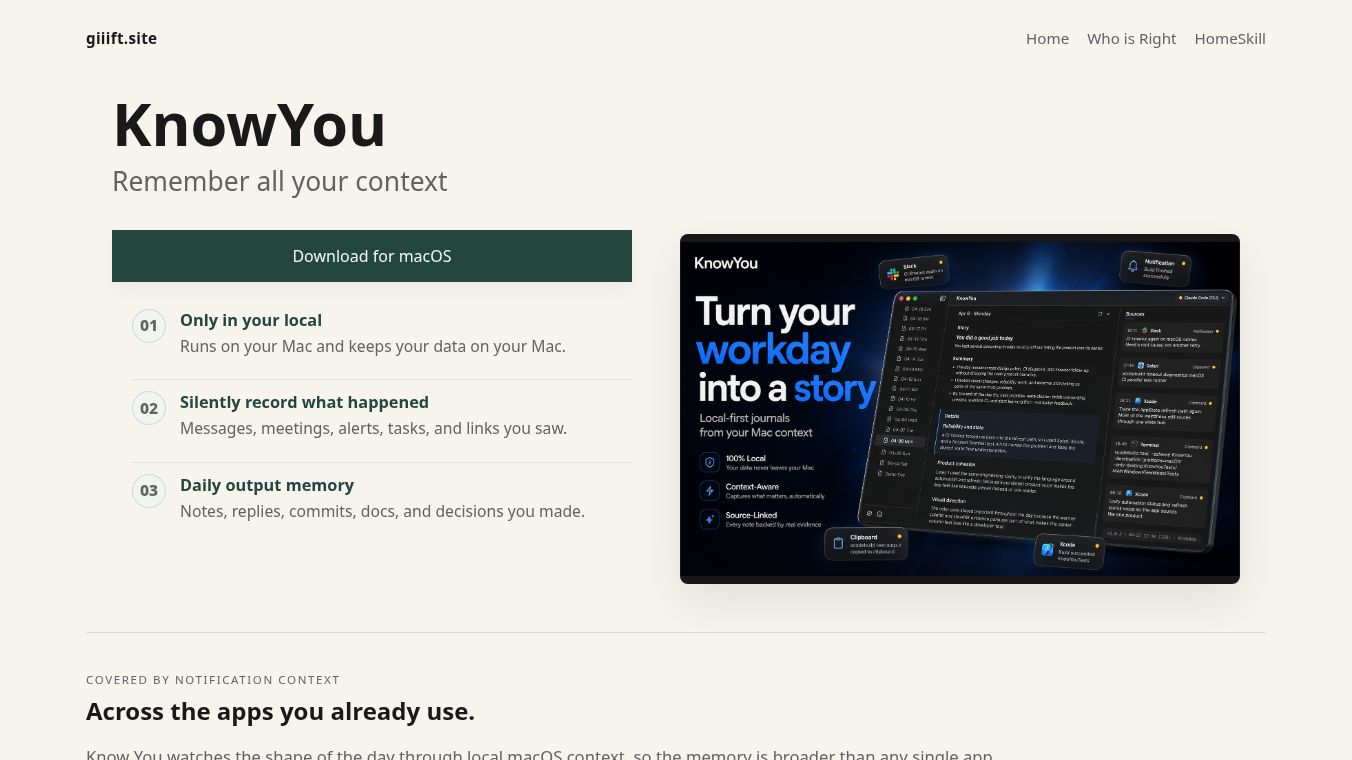Click the Context-Aware lightning icon
Image resolution: width=1352 pixels, height=760 pixels.
click(x=710, y=491)
